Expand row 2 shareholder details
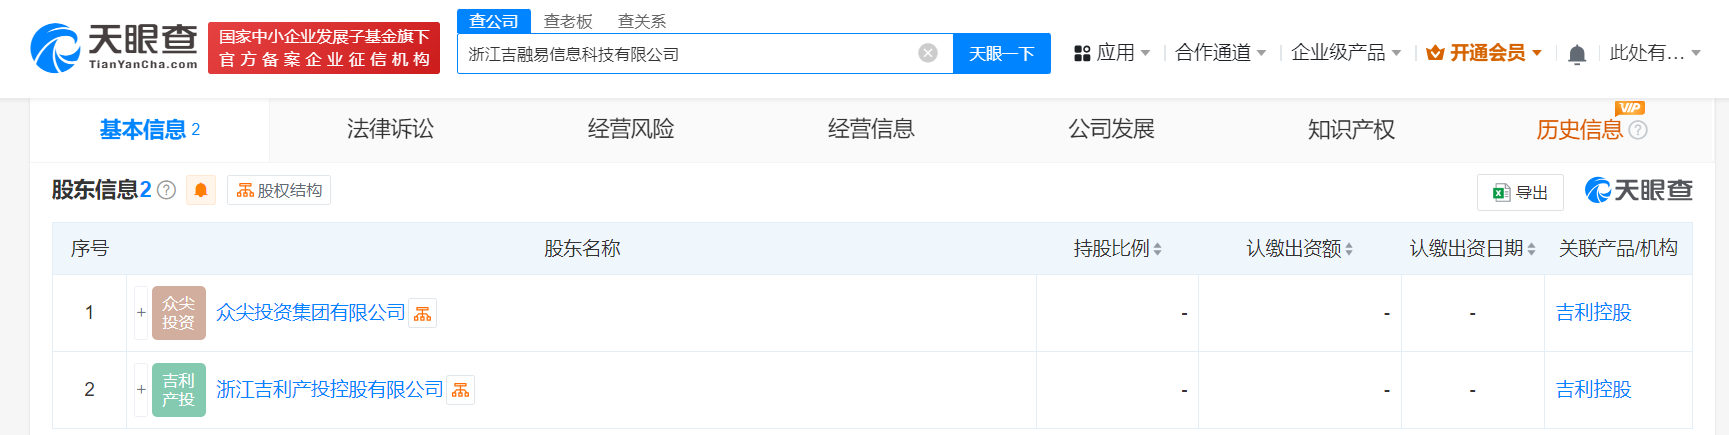Image resolution: width=1729 pixels, height=435 pixels. [x=141, y=390]
